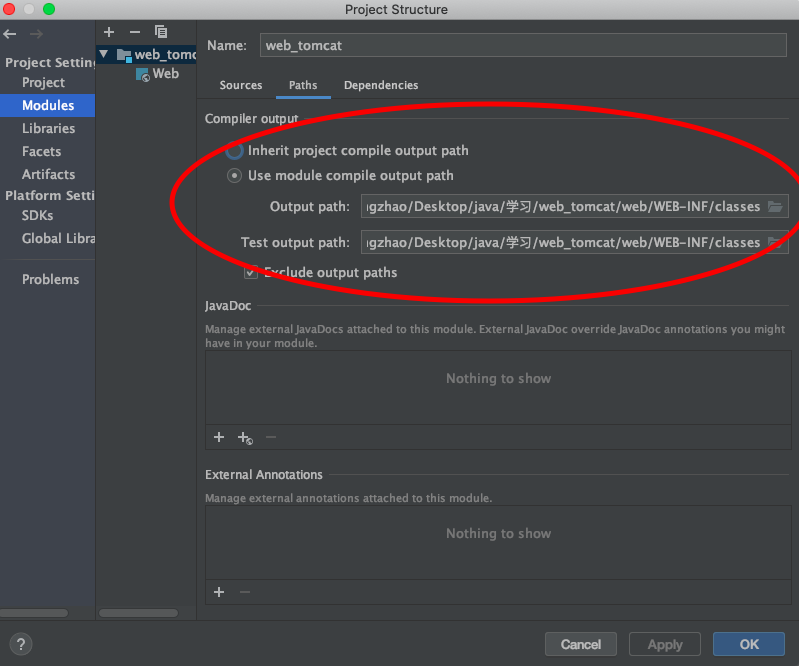Close the Project Structure window

pos(9,9)
